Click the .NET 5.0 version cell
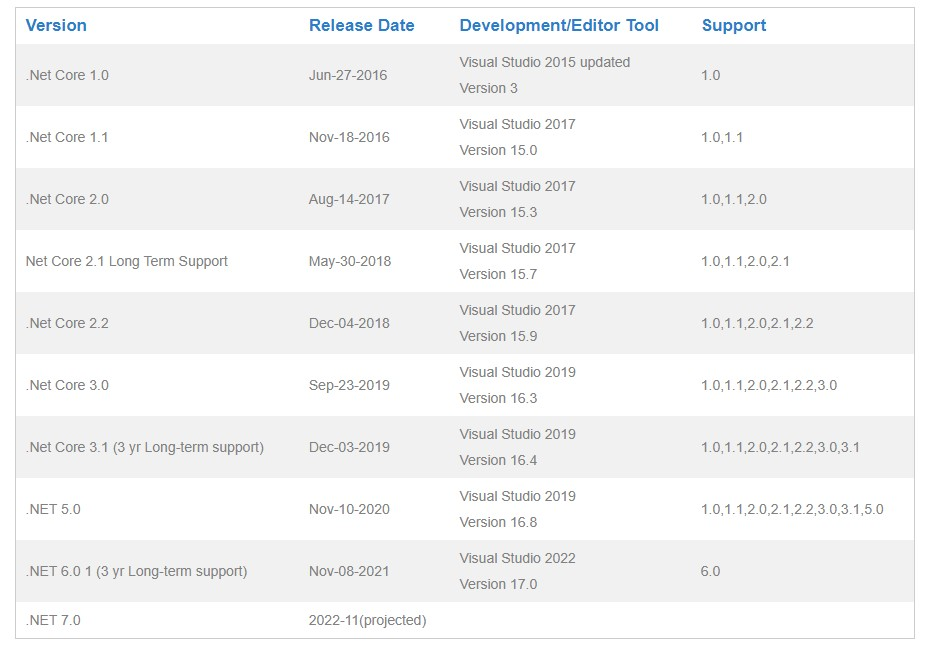Image resolution: width=931 pixels, height=653 pixels. 53,509
